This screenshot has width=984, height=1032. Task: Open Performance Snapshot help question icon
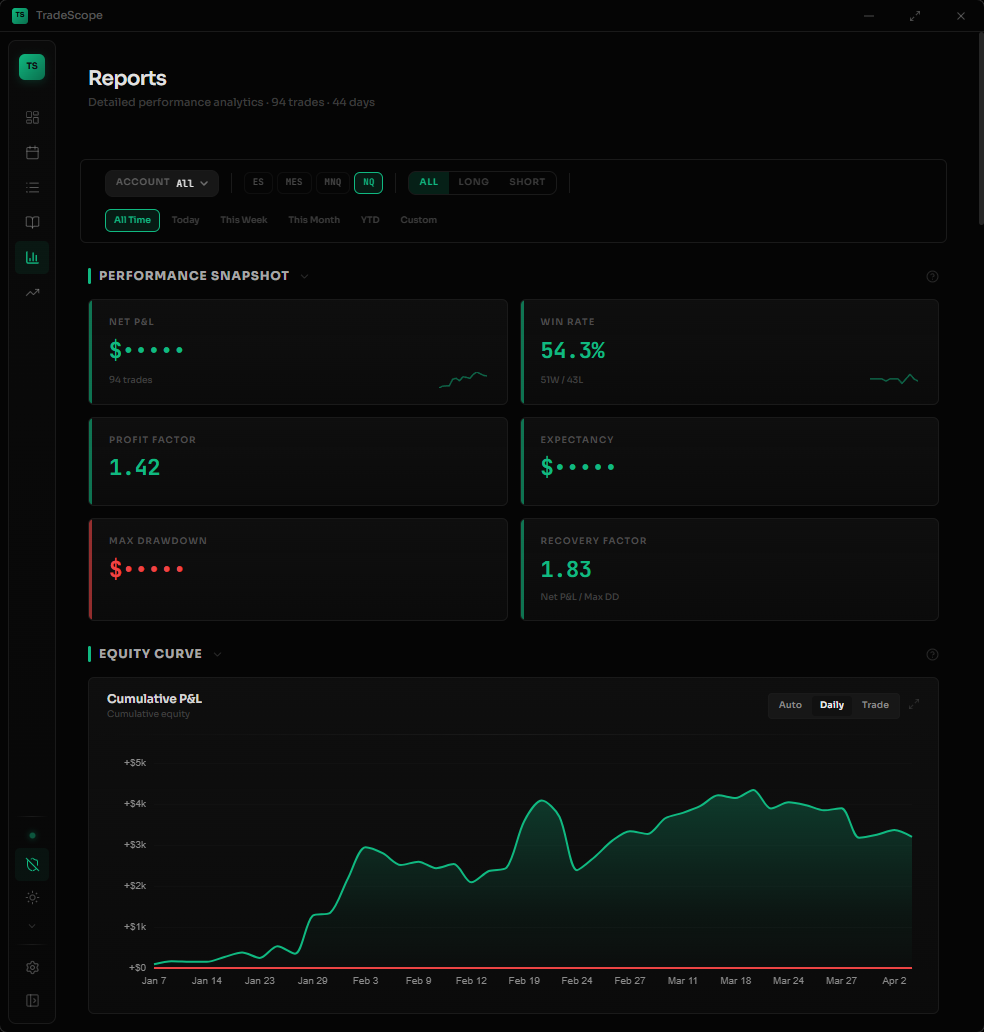[x=932, y=276]
